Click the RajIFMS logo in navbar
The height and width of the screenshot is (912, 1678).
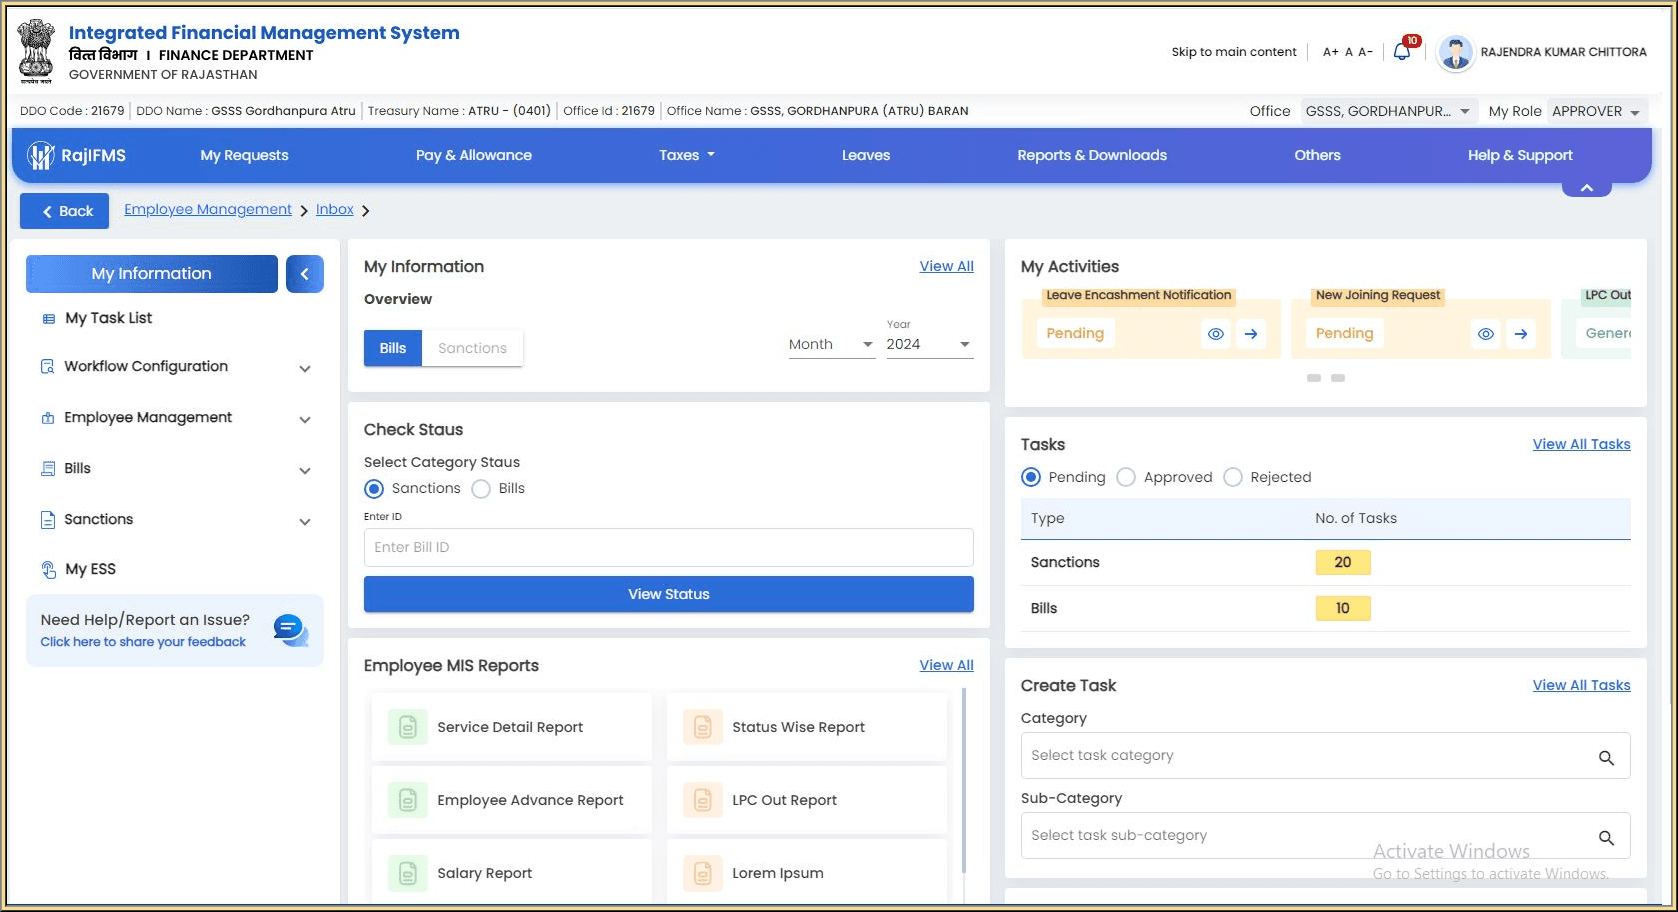pyautogui.click(x=78, y=155)
